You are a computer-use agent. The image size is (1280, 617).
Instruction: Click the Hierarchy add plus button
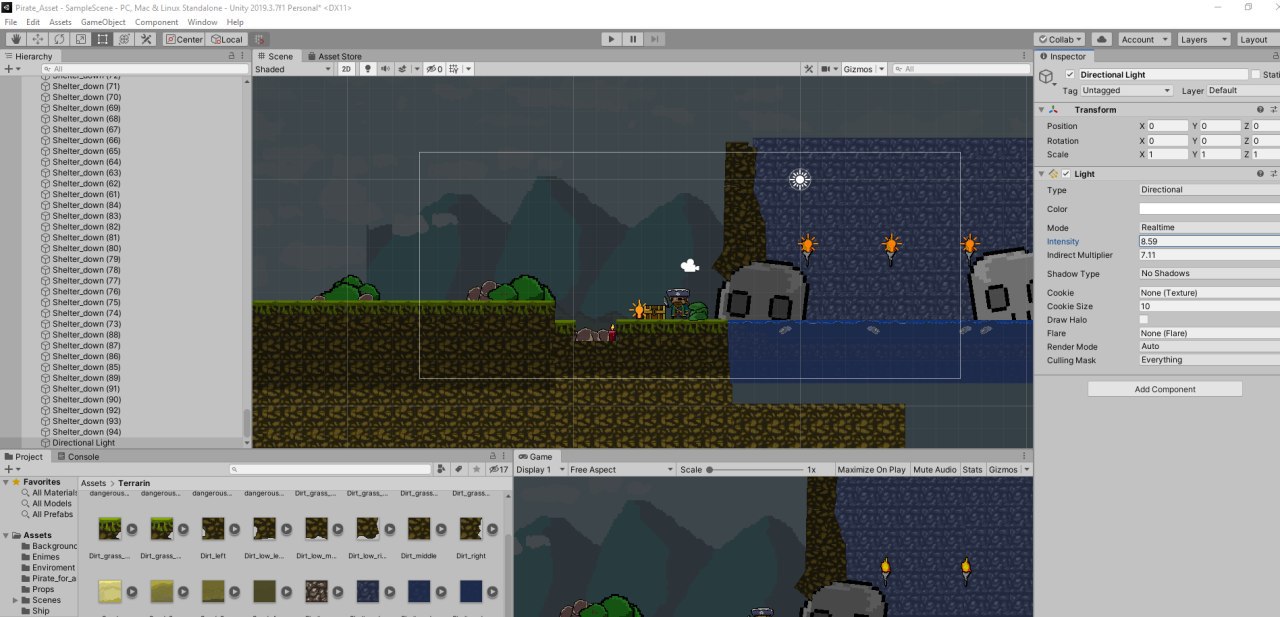(x=10, y=69)
